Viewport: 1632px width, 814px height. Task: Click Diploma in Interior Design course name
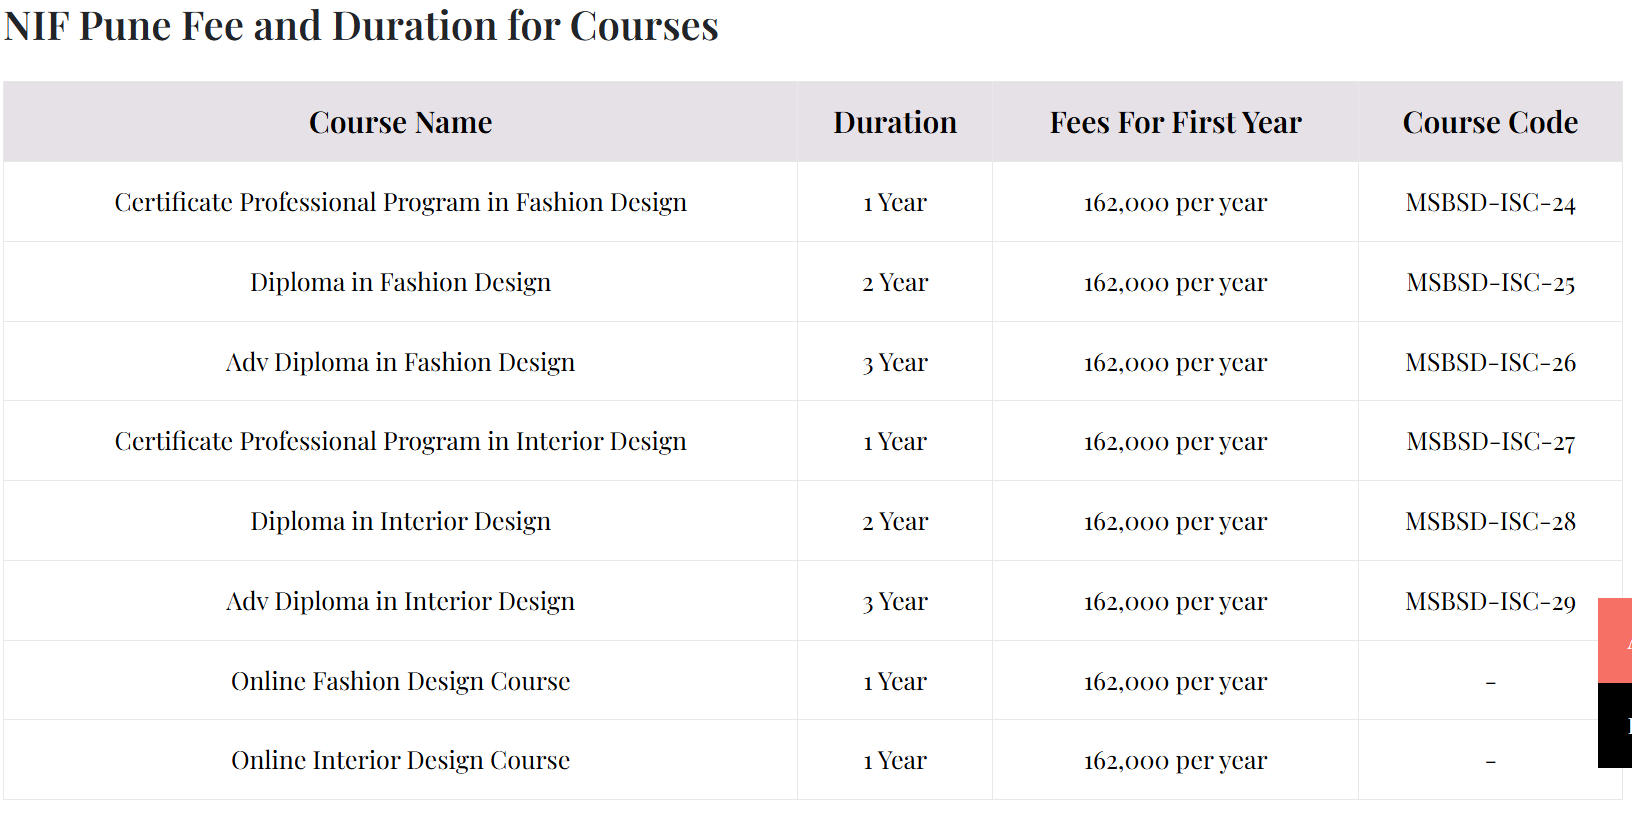(400, 521)
